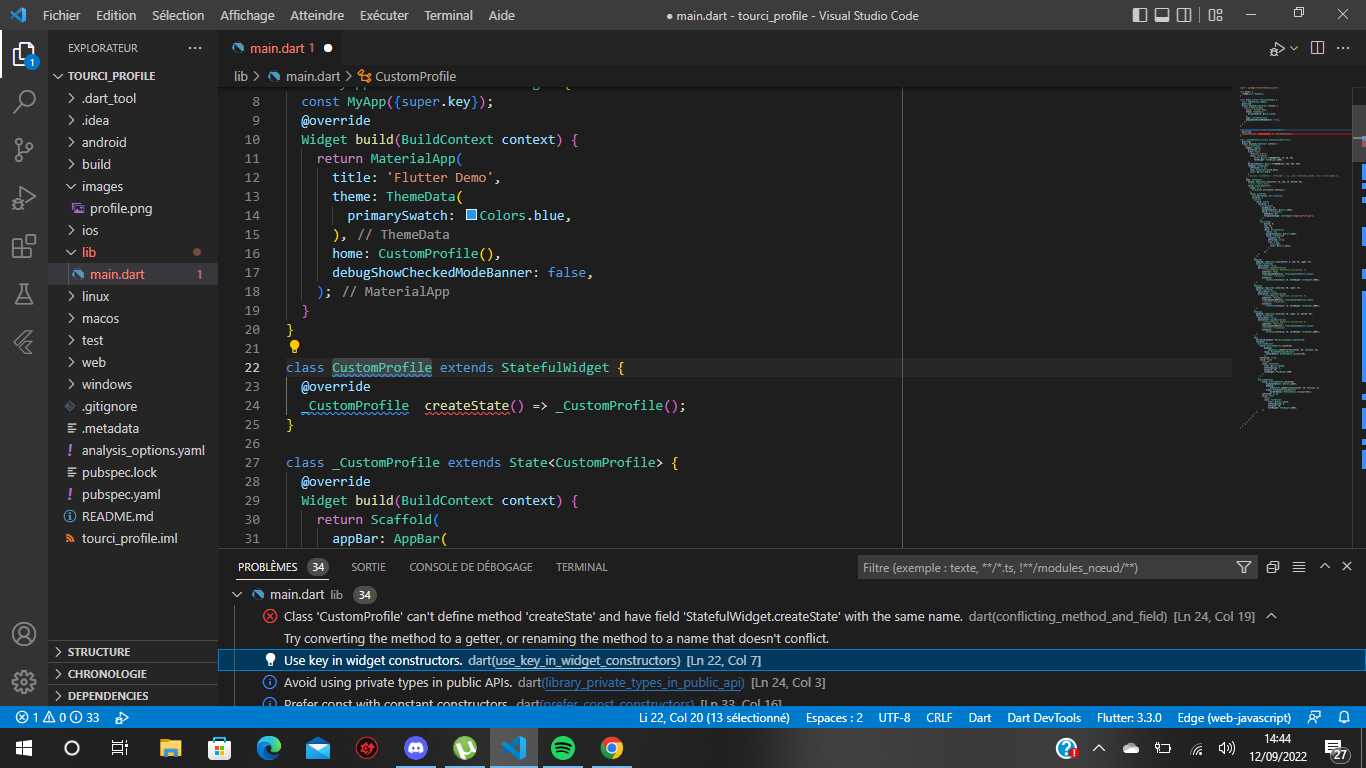Screen dimensions: 1366x768
Task: Collapse the lib folder
Action: (133, 252)
